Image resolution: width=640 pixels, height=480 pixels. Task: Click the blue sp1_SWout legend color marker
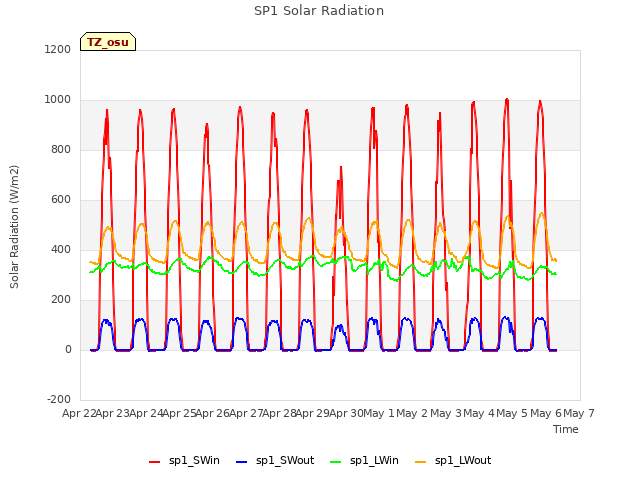(x=242, y=462)
